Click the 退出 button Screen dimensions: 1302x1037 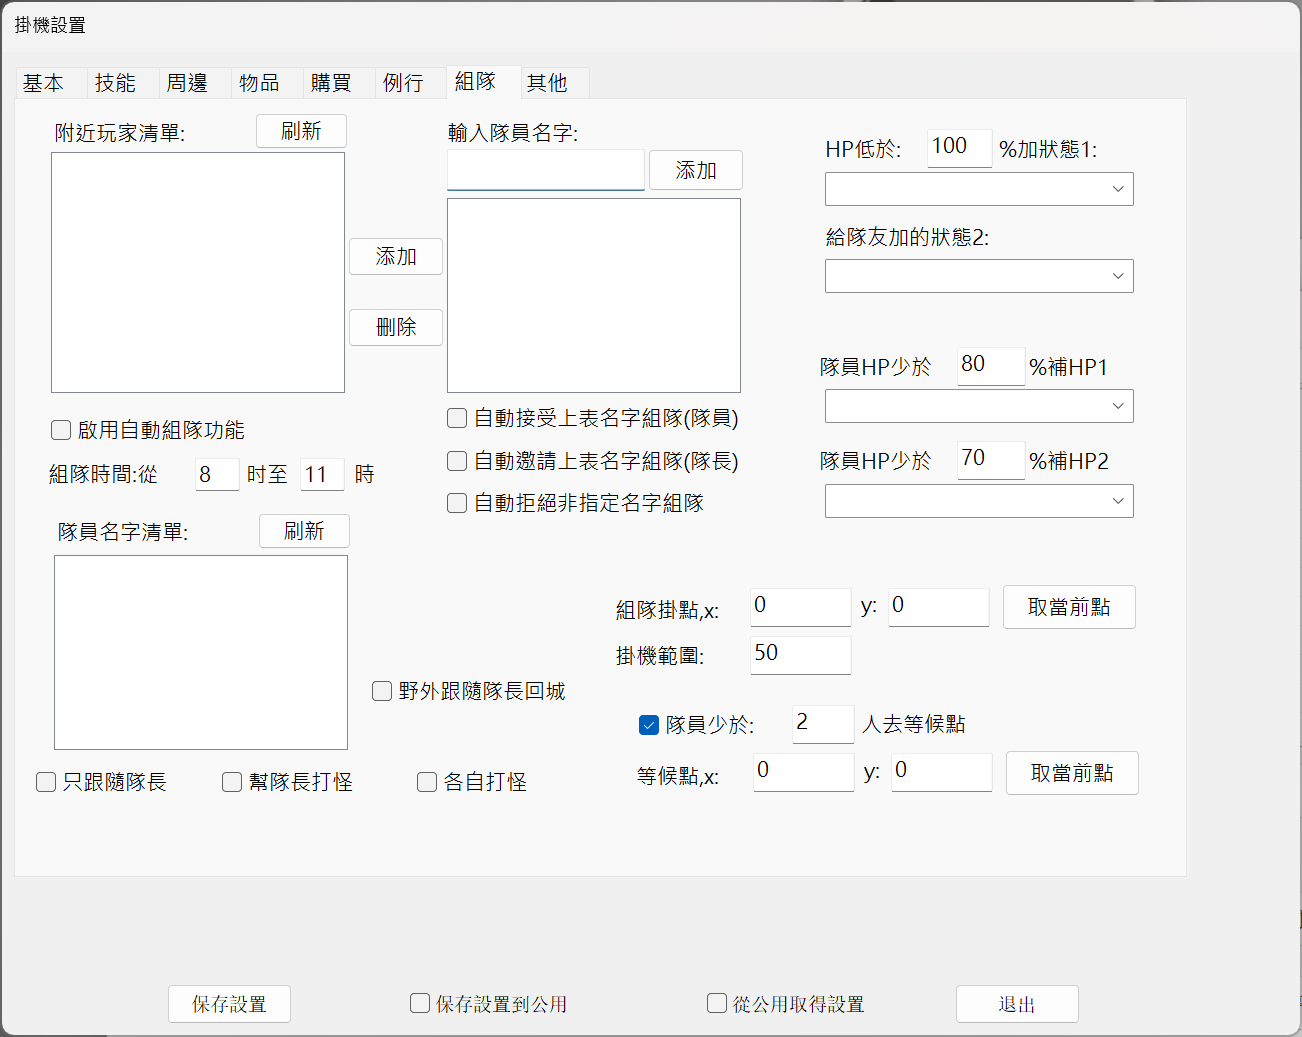pos(1017,1004)
